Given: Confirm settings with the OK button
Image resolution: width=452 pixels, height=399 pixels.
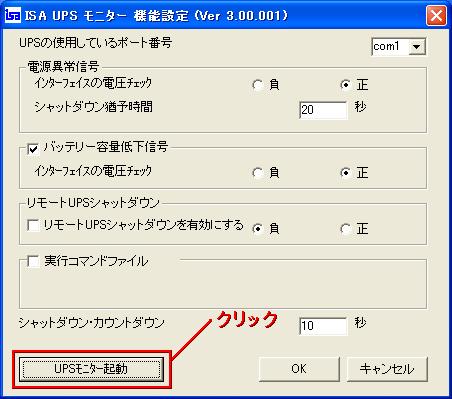Looking at the screenshot, I should (x=299, y=369).
